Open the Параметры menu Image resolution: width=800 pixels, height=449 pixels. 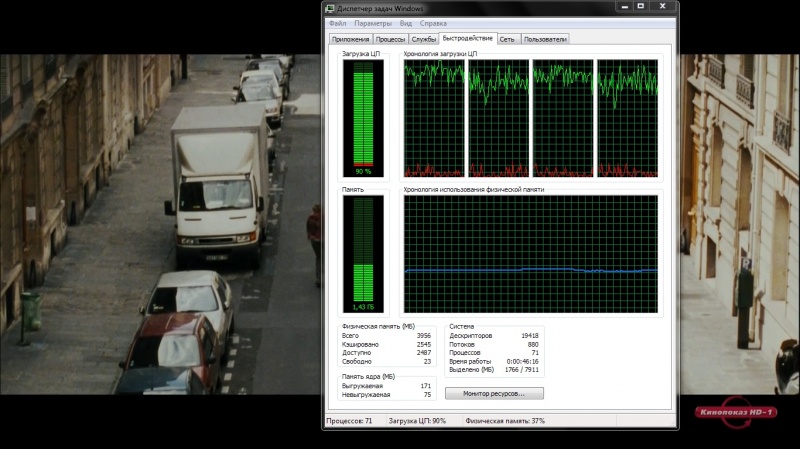[x=373, y=23]
